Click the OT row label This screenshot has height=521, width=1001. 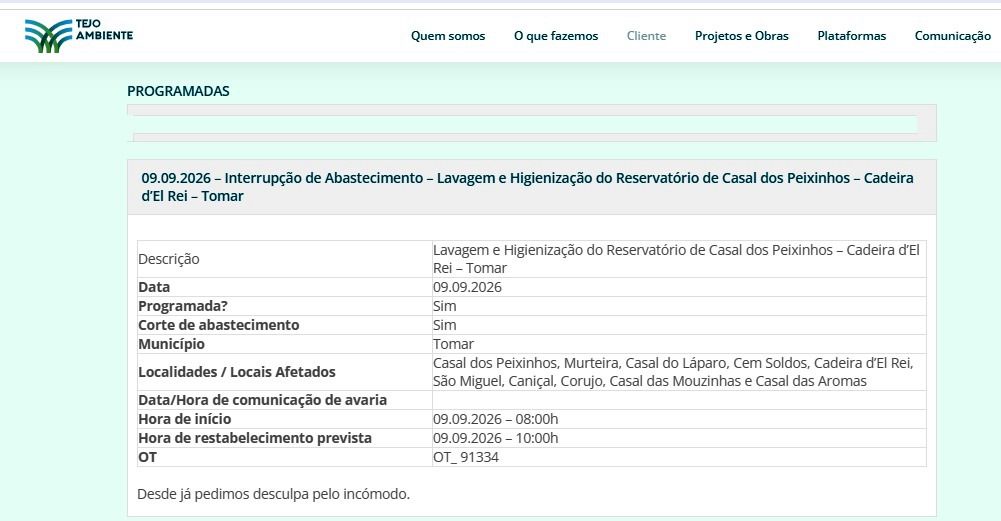click(x=147, y=457)
